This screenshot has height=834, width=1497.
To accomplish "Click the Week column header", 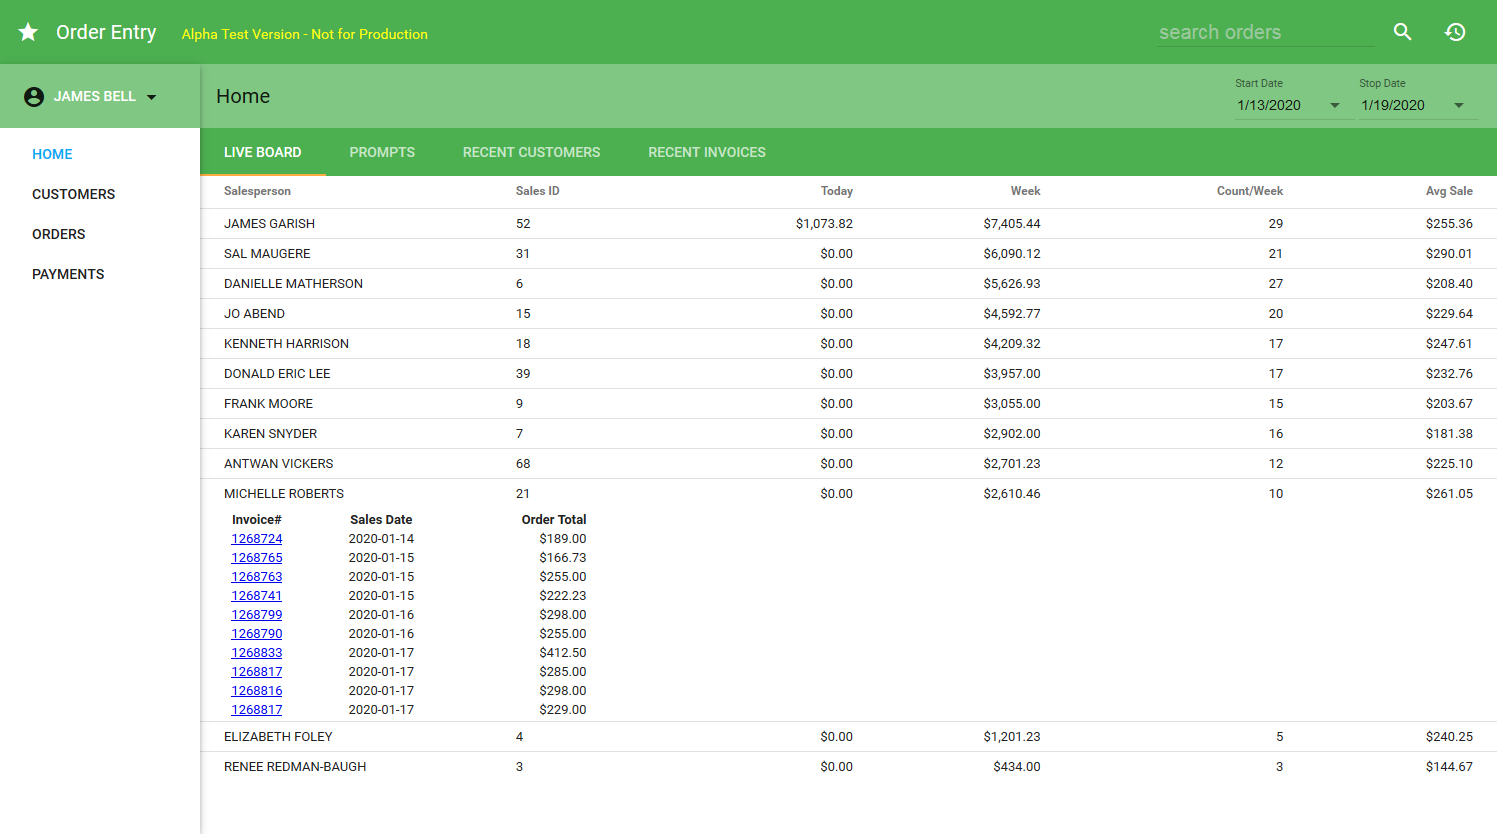I will [x=1025, y=191].
